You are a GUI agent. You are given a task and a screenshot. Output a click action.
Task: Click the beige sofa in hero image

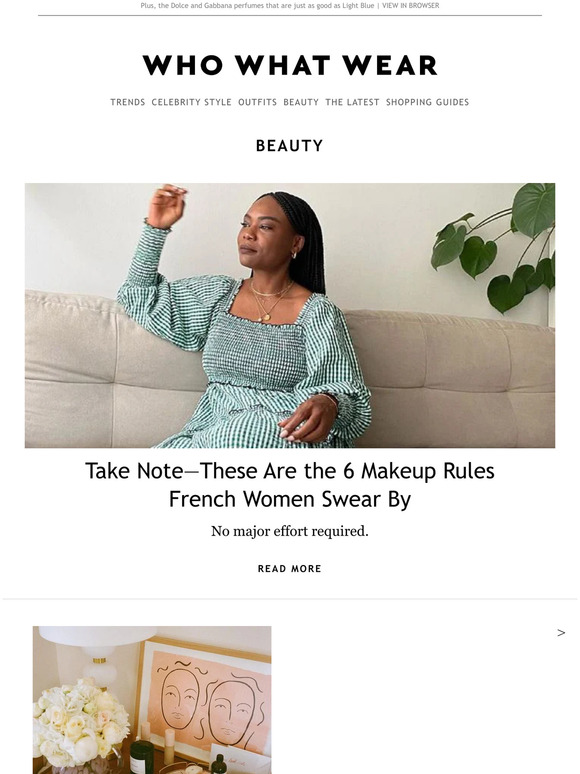tap(444, 375)
